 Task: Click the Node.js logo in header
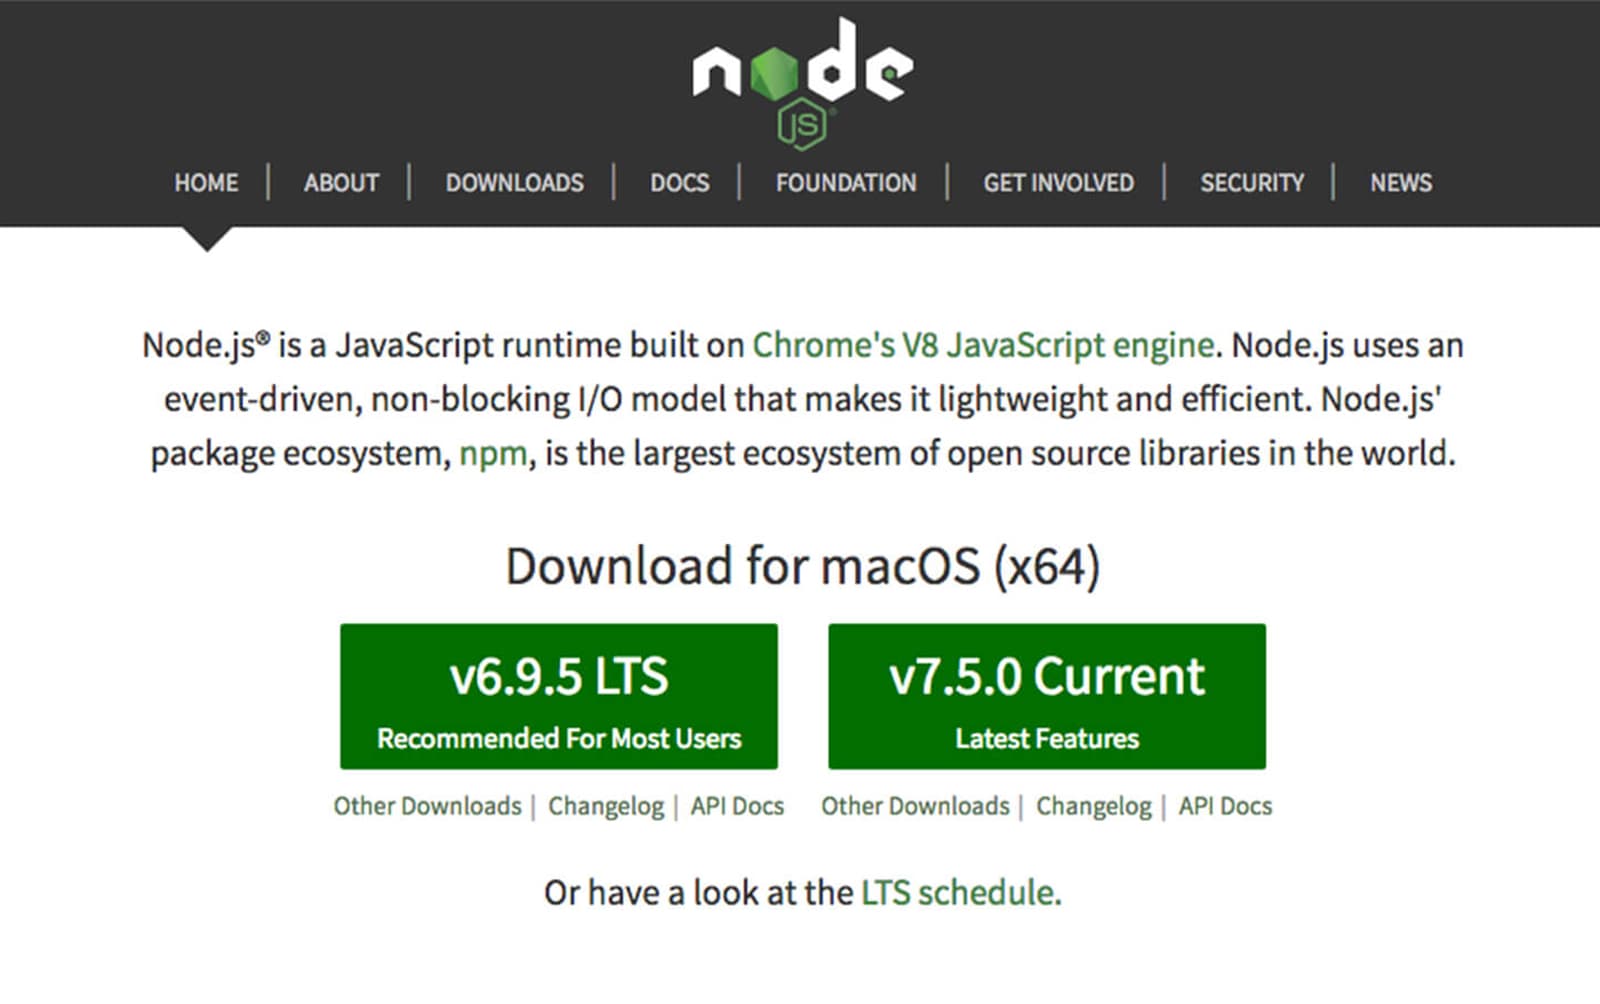pyautogui.click(x=802, y=82)
